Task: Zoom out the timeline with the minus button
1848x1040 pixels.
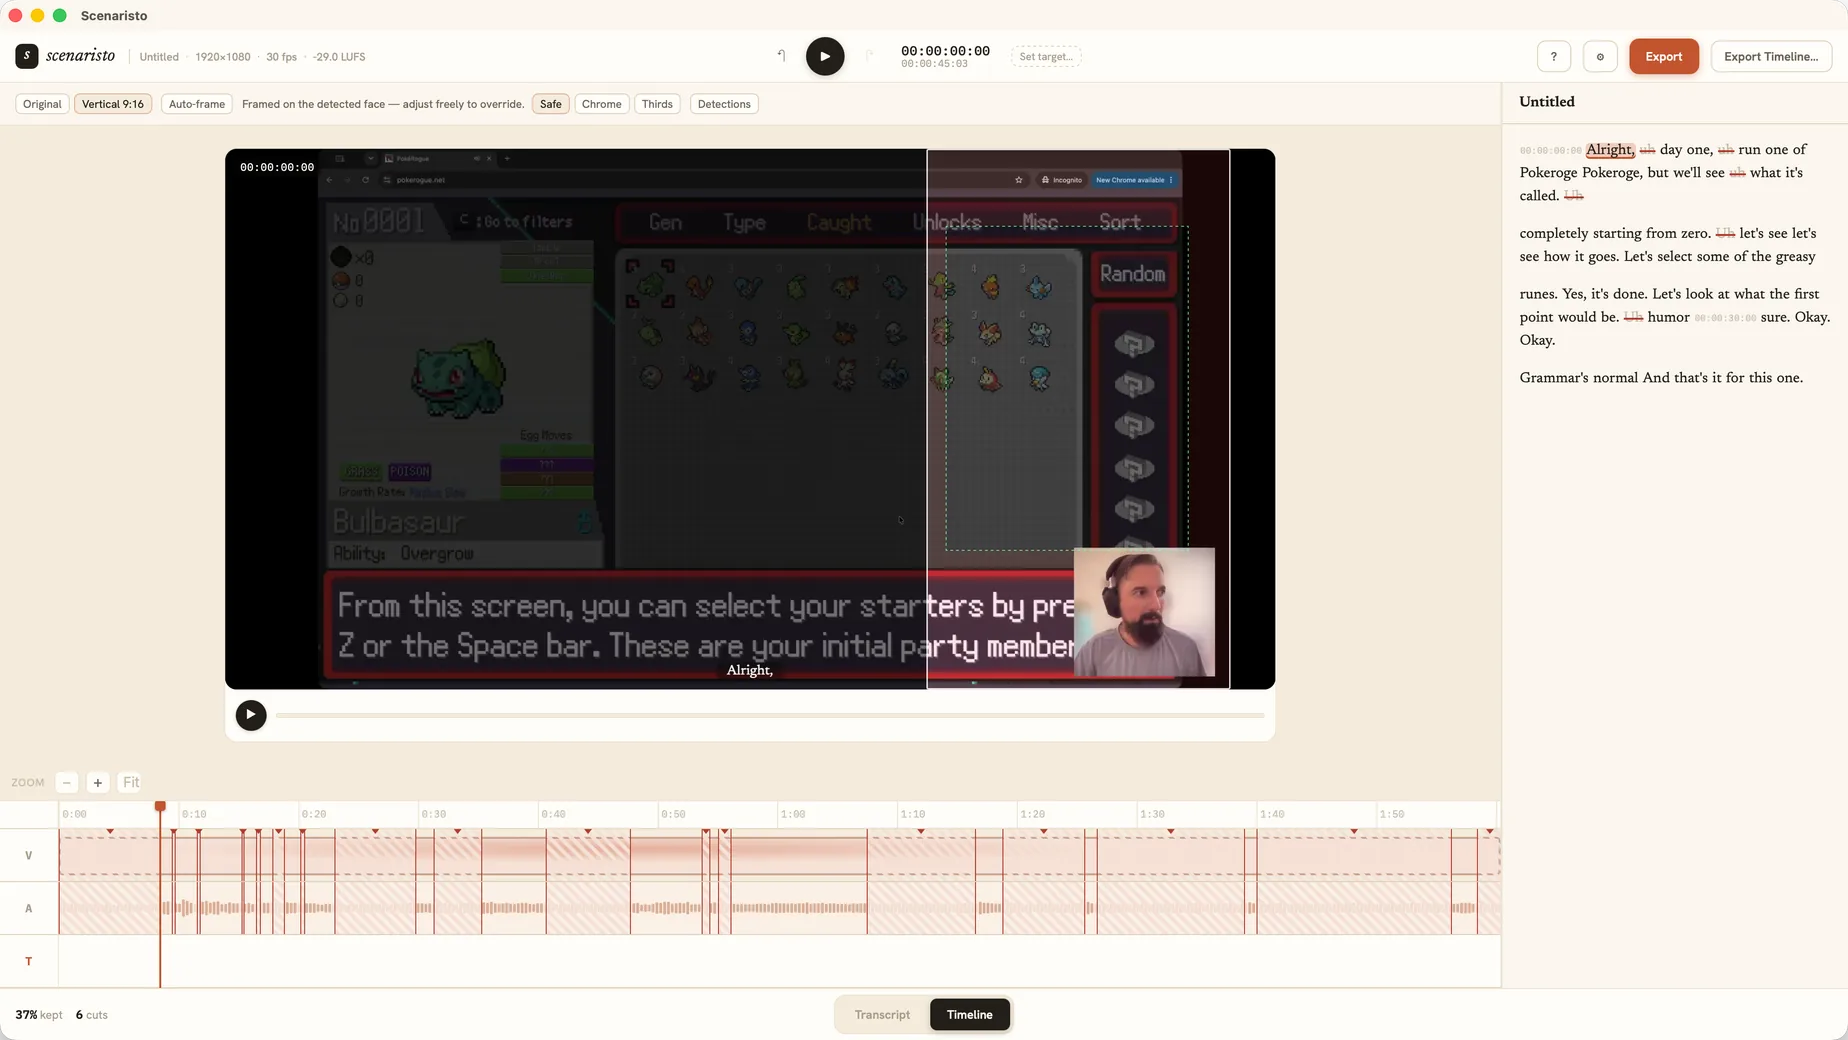Action: [x=66, y=782]
